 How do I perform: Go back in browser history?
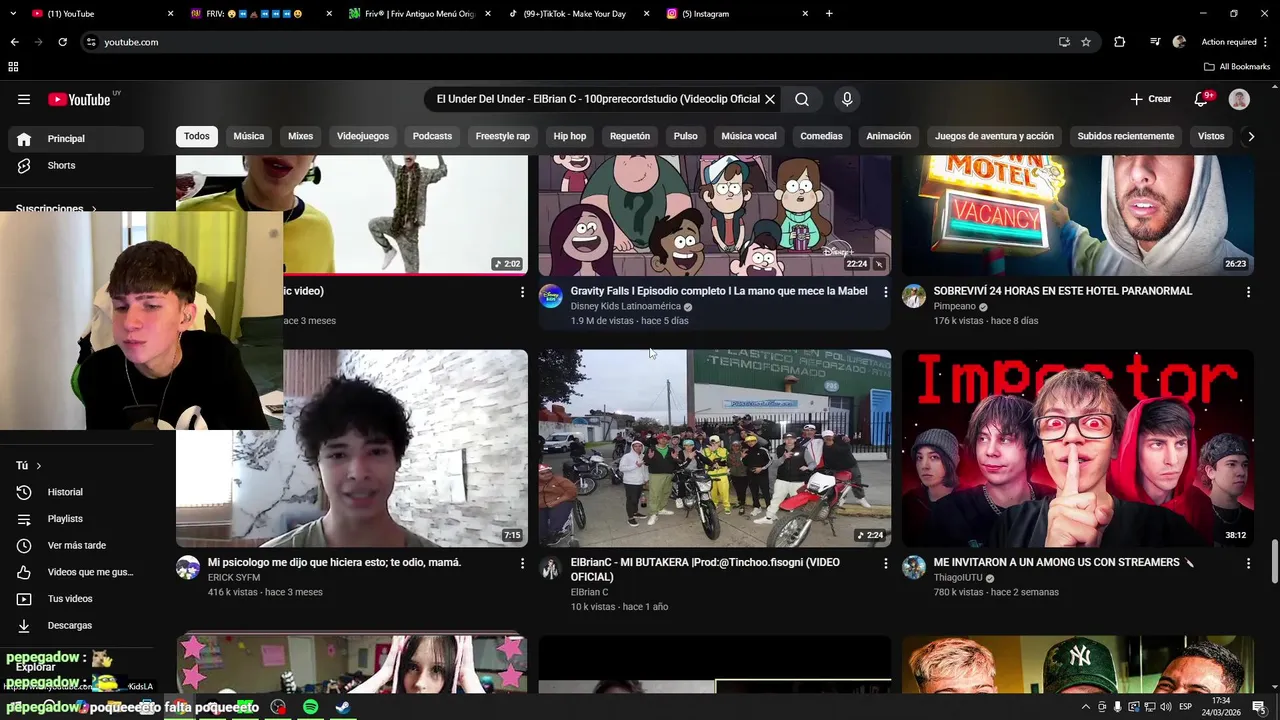point(14,42)
